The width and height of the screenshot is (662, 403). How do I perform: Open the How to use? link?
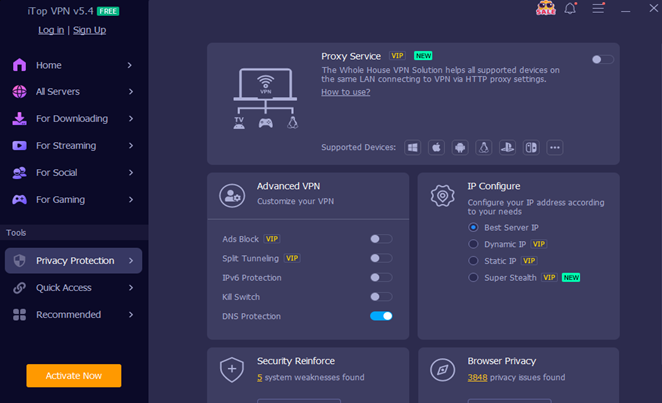345,92
